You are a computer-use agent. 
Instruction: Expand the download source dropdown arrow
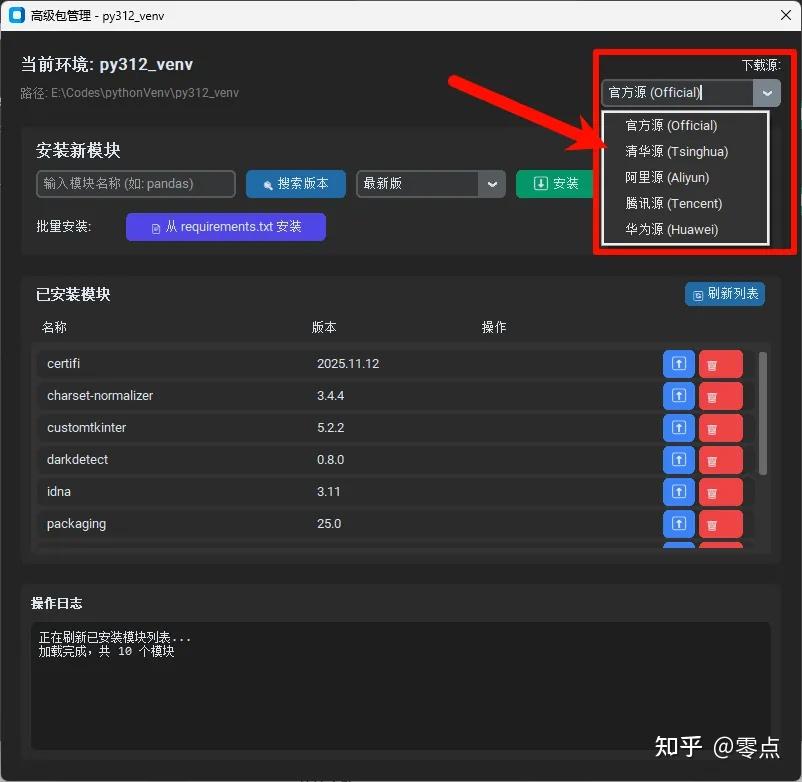click(x=767, y=93)
